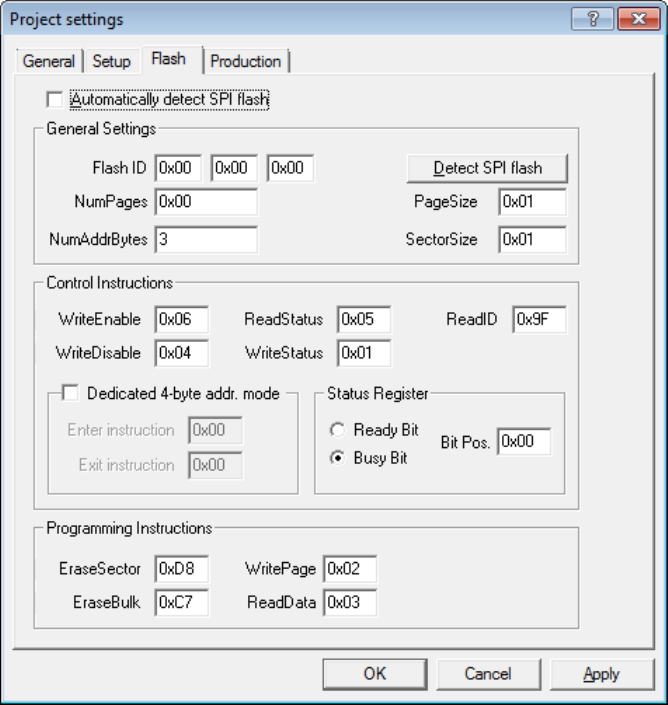Viewport: 668px width, 705px height.
Task: Click the help question mark button
Action: [593, 19]
